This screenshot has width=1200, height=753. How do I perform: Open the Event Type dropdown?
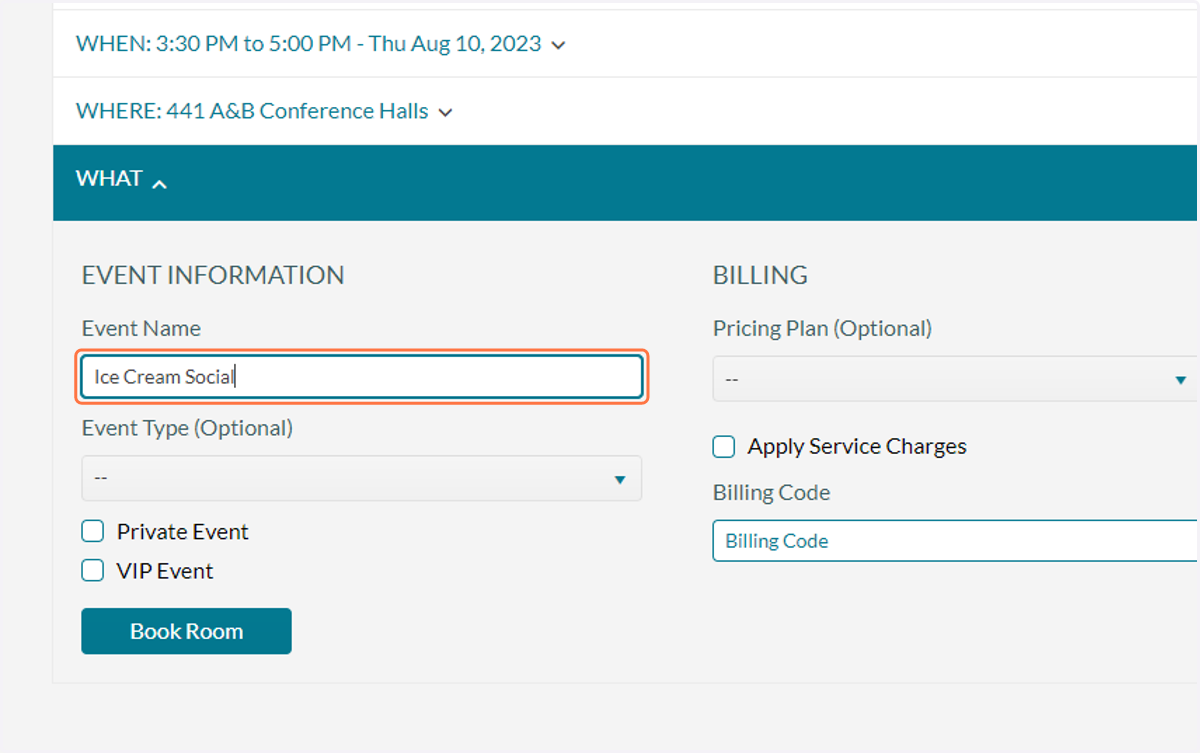362,478
